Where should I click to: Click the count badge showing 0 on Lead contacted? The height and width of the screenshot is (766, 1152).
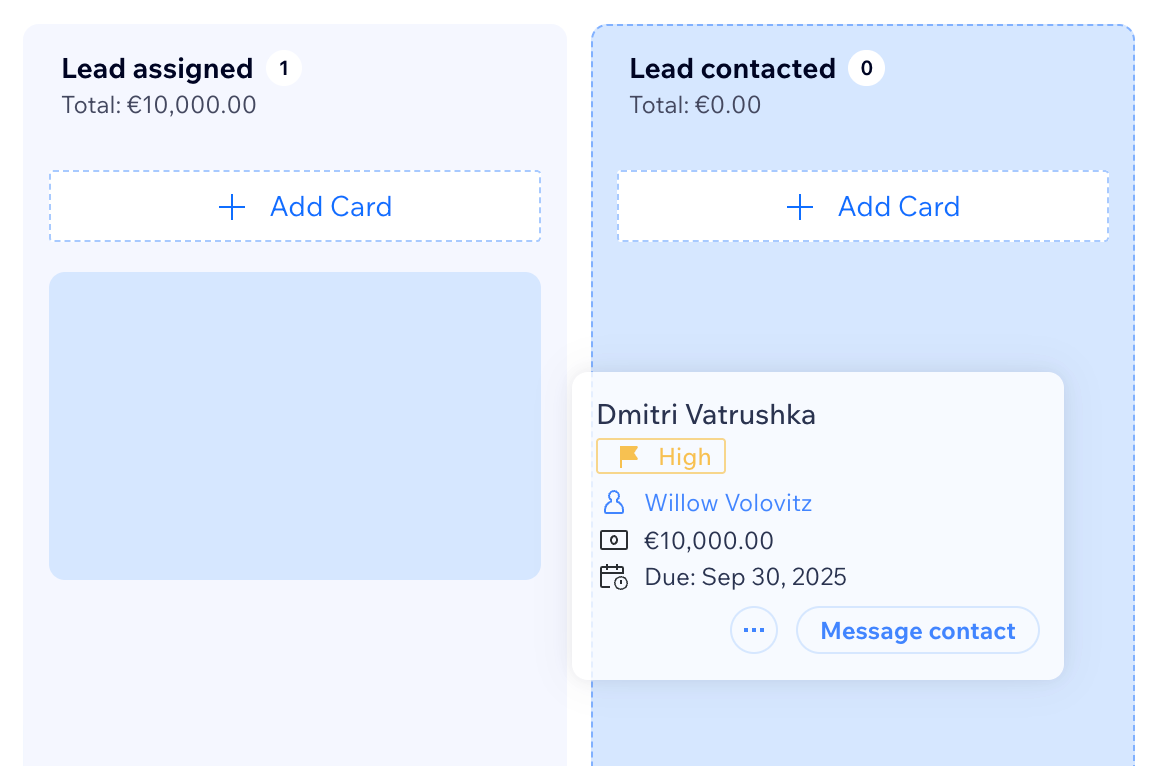click(x=866, y=68)
